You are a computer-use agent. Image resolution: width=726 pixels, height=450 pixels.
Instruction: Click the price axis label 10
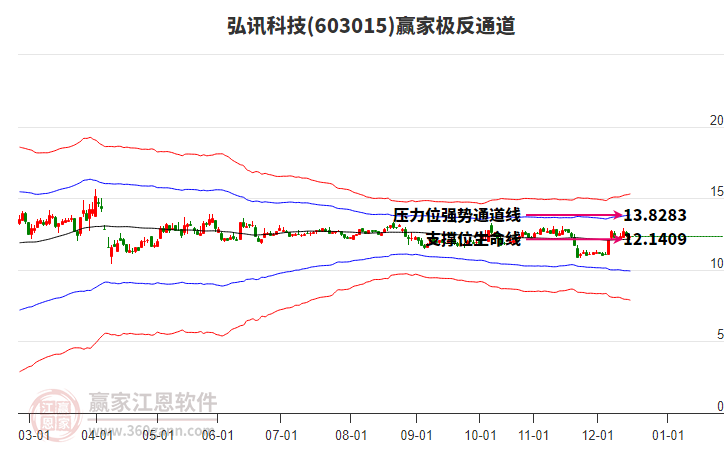716,263
